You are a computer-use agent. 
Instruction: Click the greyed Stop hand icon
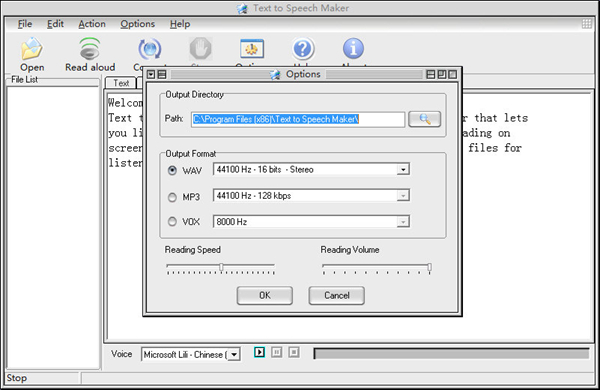[x=201, y=49]
